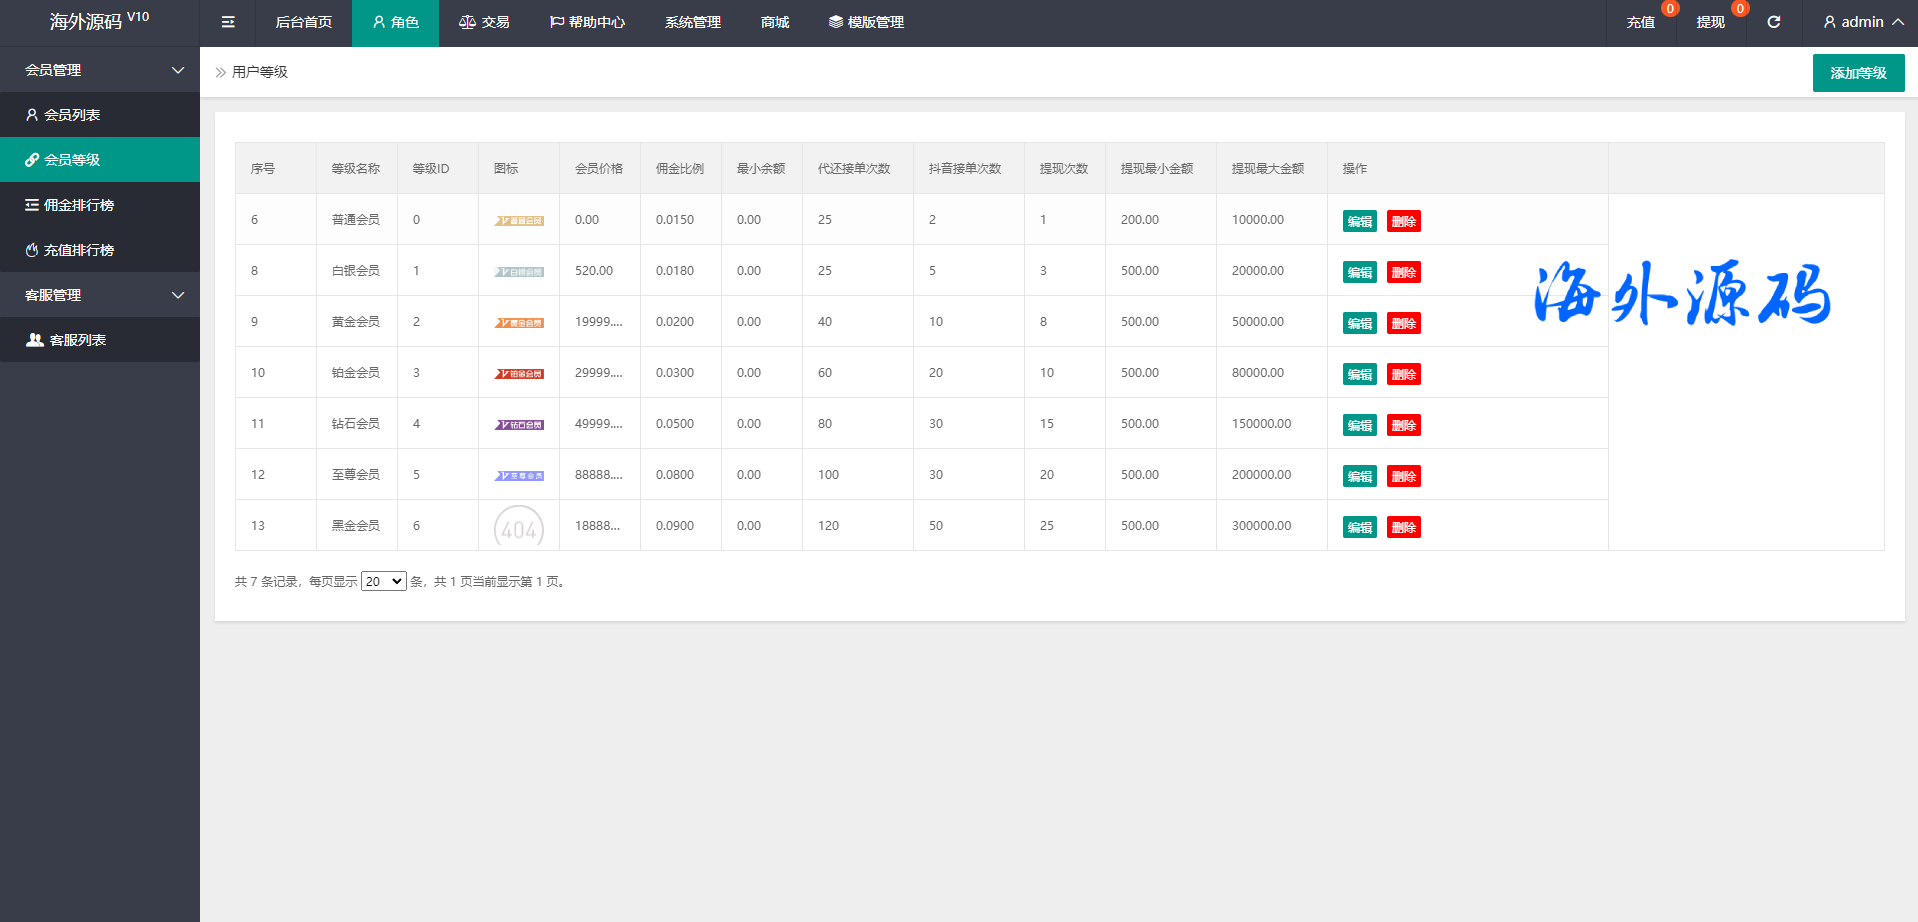Edit the 白银会员 level row
The width and height of the screenshot is (1918, 922).
(x=1359, y=273)
